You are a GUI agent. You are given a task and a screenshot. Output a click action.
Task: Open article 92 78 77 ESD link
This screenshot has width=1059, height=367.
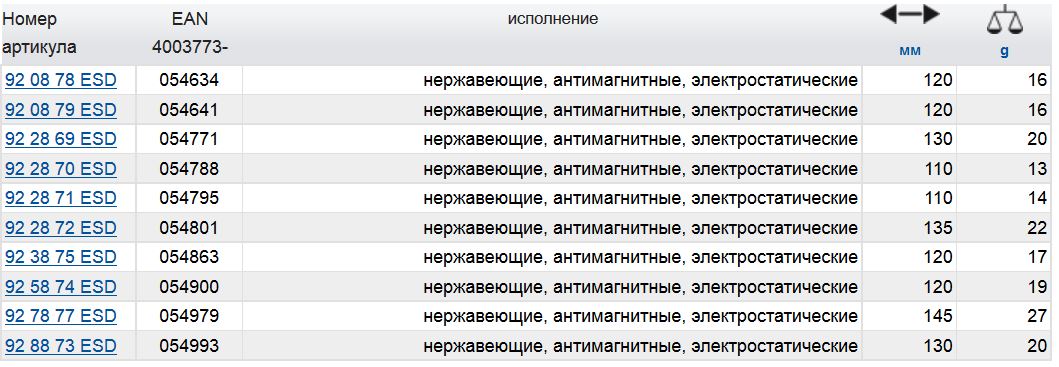[x=61, y=316]
